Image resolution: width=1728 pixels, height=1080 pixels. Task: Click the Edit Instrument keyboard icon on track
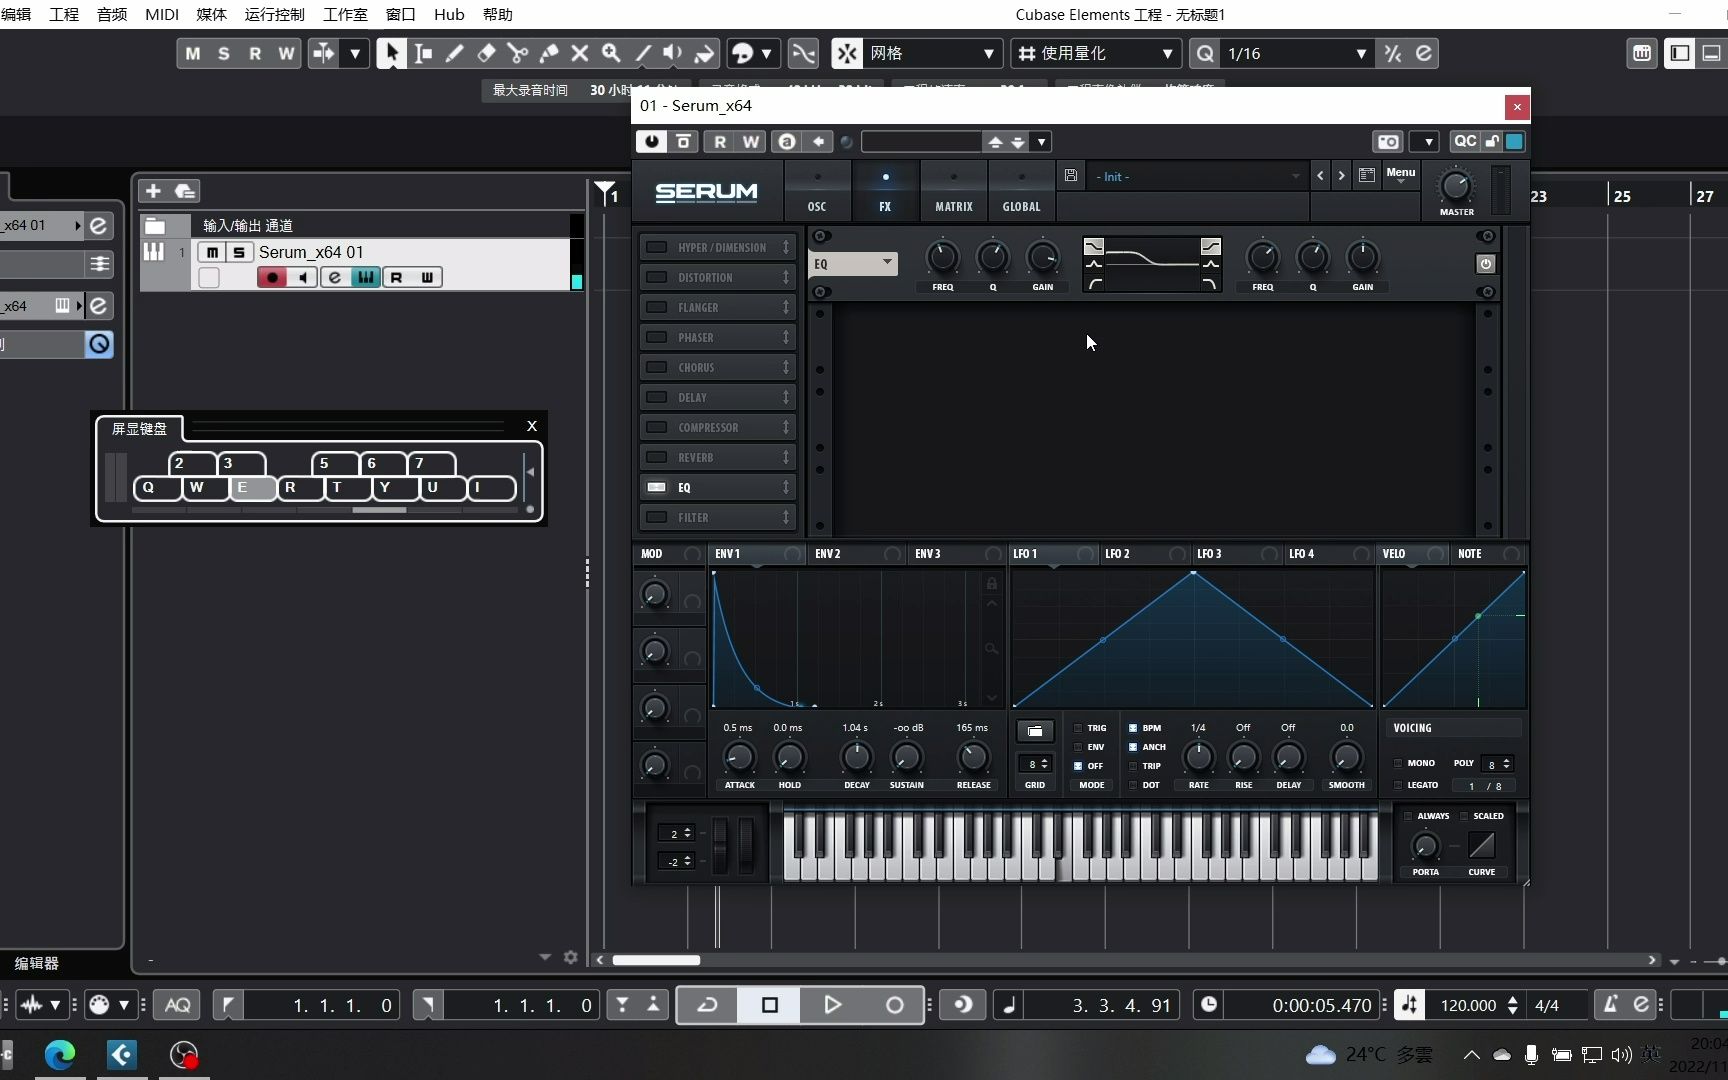tap(365, 277)
